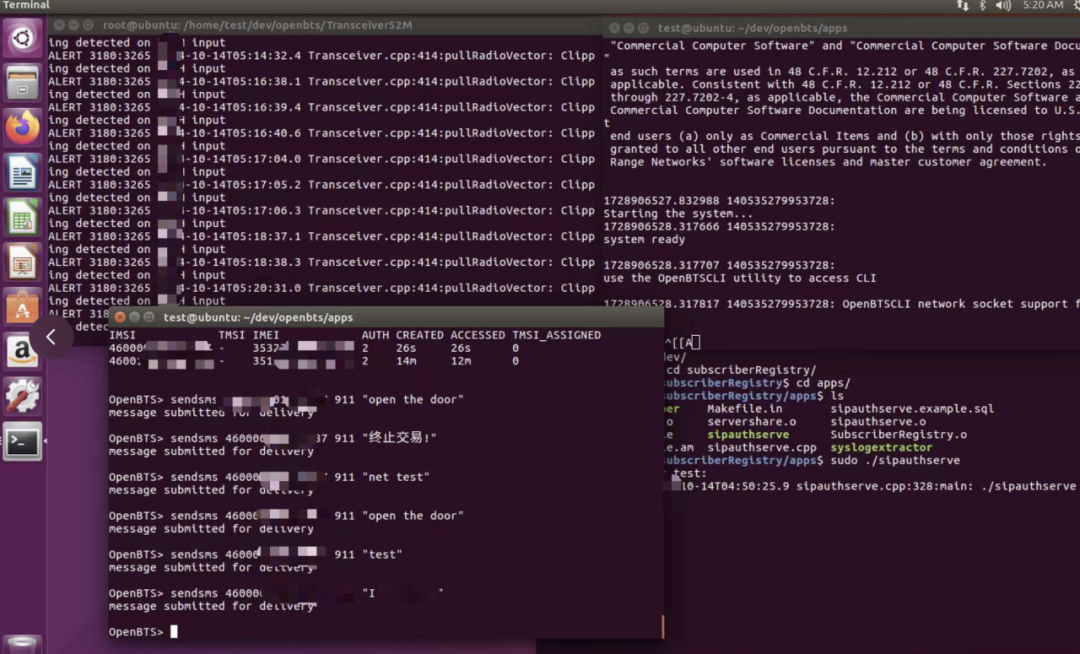Image resolution: width=1080 pixels, height=654 pixels.
Task: Minimize the front OpenBTS CLI terminal window
Action: 134,317
